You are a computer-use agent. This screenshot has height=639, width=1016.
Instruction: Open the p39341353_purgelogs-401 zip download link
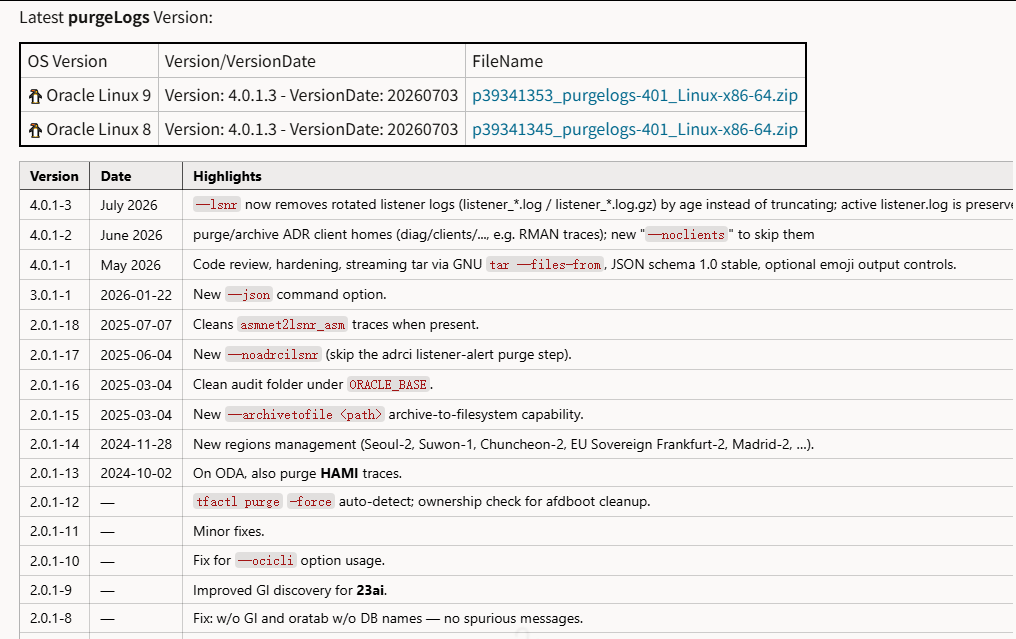click(x=634, y=95)
